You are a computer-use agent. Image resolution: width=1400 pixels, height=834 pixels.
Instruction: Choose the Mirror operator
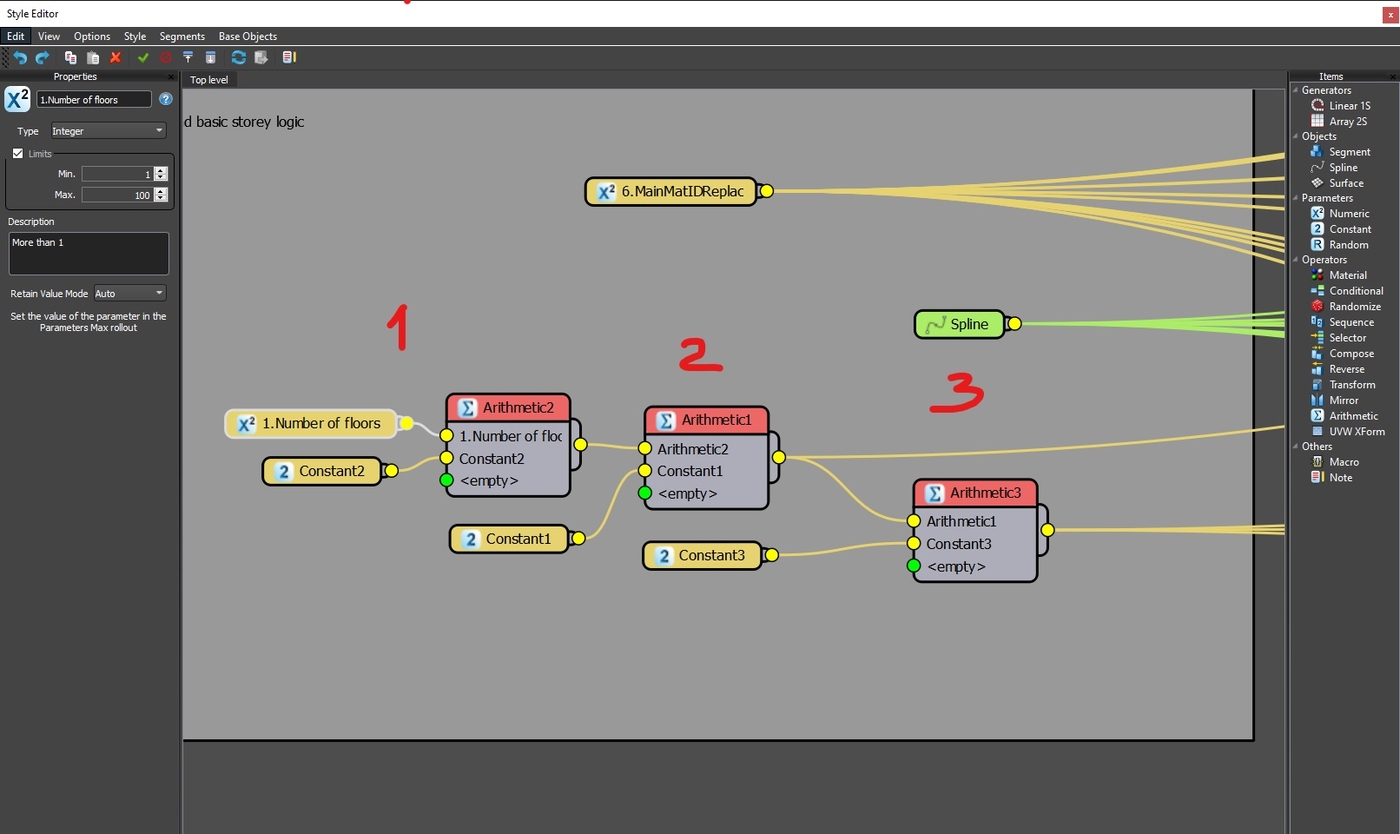pyautogui.click(x=1335, y=400)
